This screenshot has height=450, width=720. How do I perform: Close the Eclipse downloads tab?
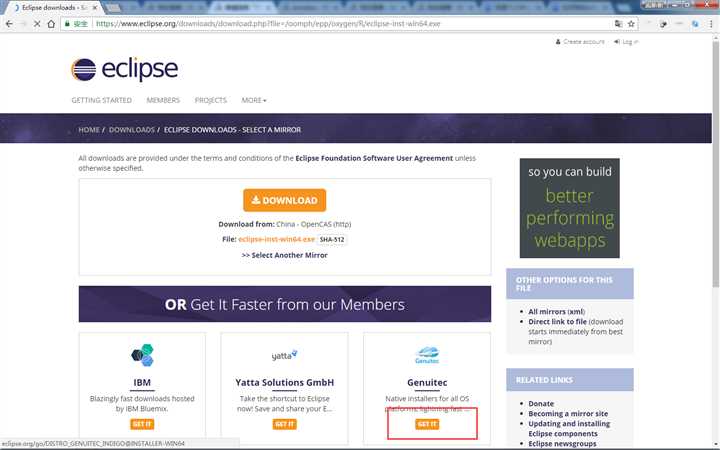95,8
